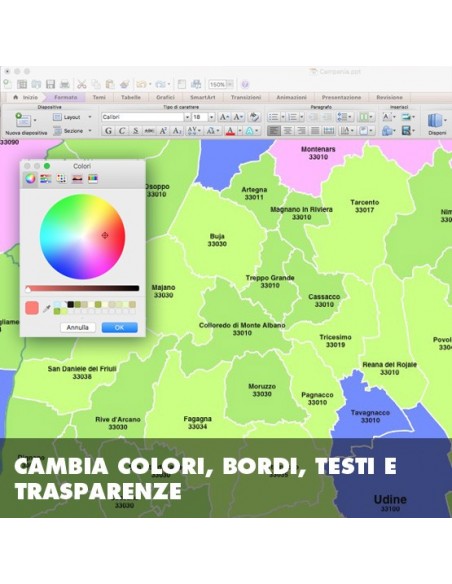This screenshot has height=584, width=452.
Task: Switch to color sliders picker mode
Action: (x=46, y=178)
